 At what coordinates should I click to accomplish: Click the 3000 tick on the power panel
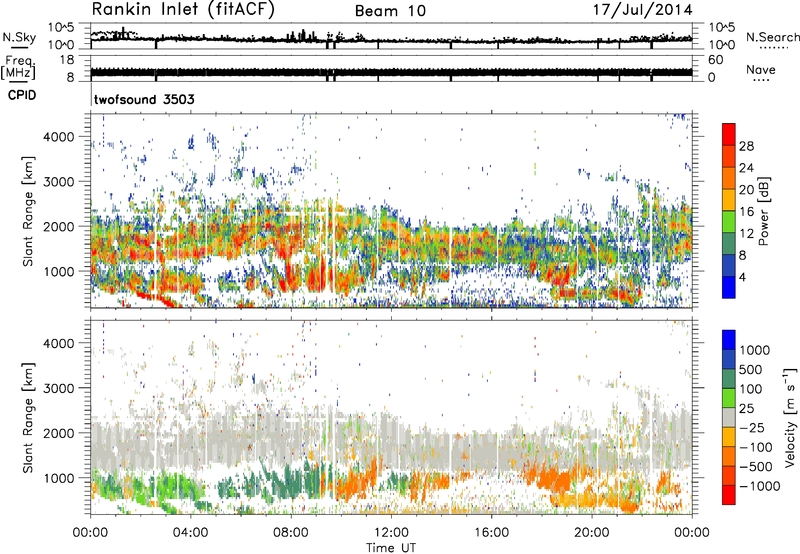point(59,182)
